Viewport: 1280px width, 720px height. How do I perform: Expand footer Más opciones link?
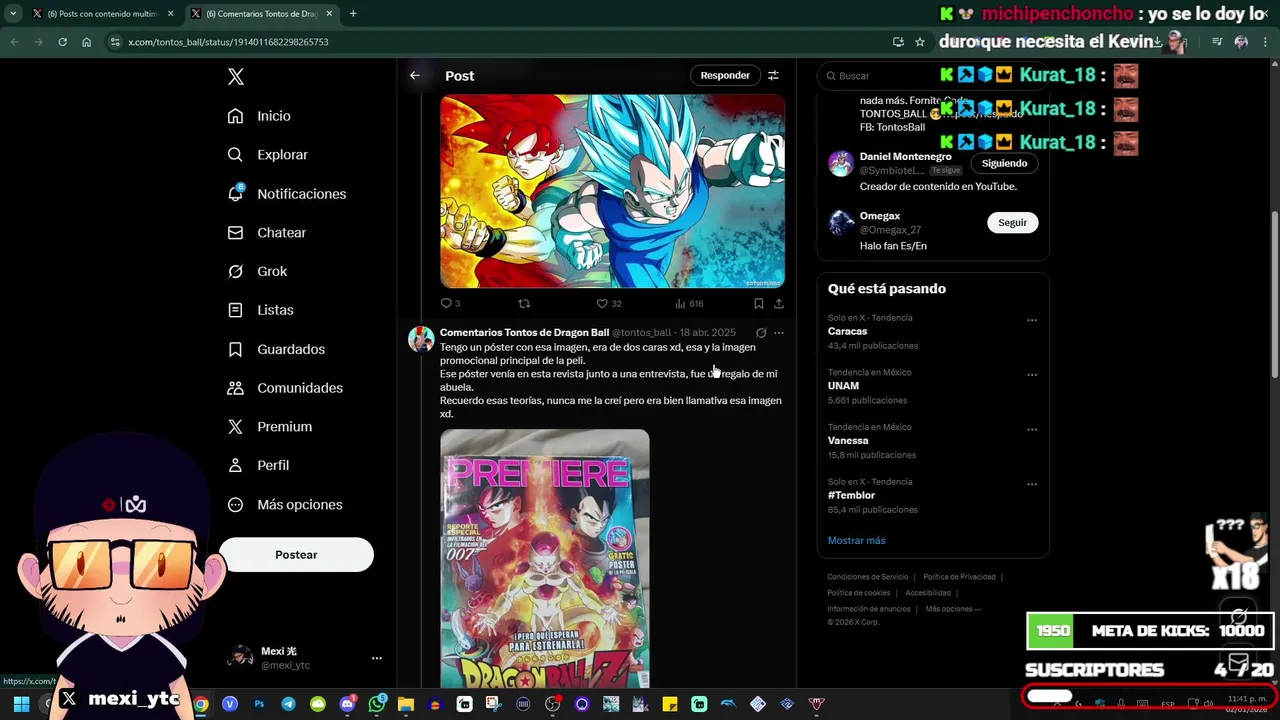tap(953, 609)
